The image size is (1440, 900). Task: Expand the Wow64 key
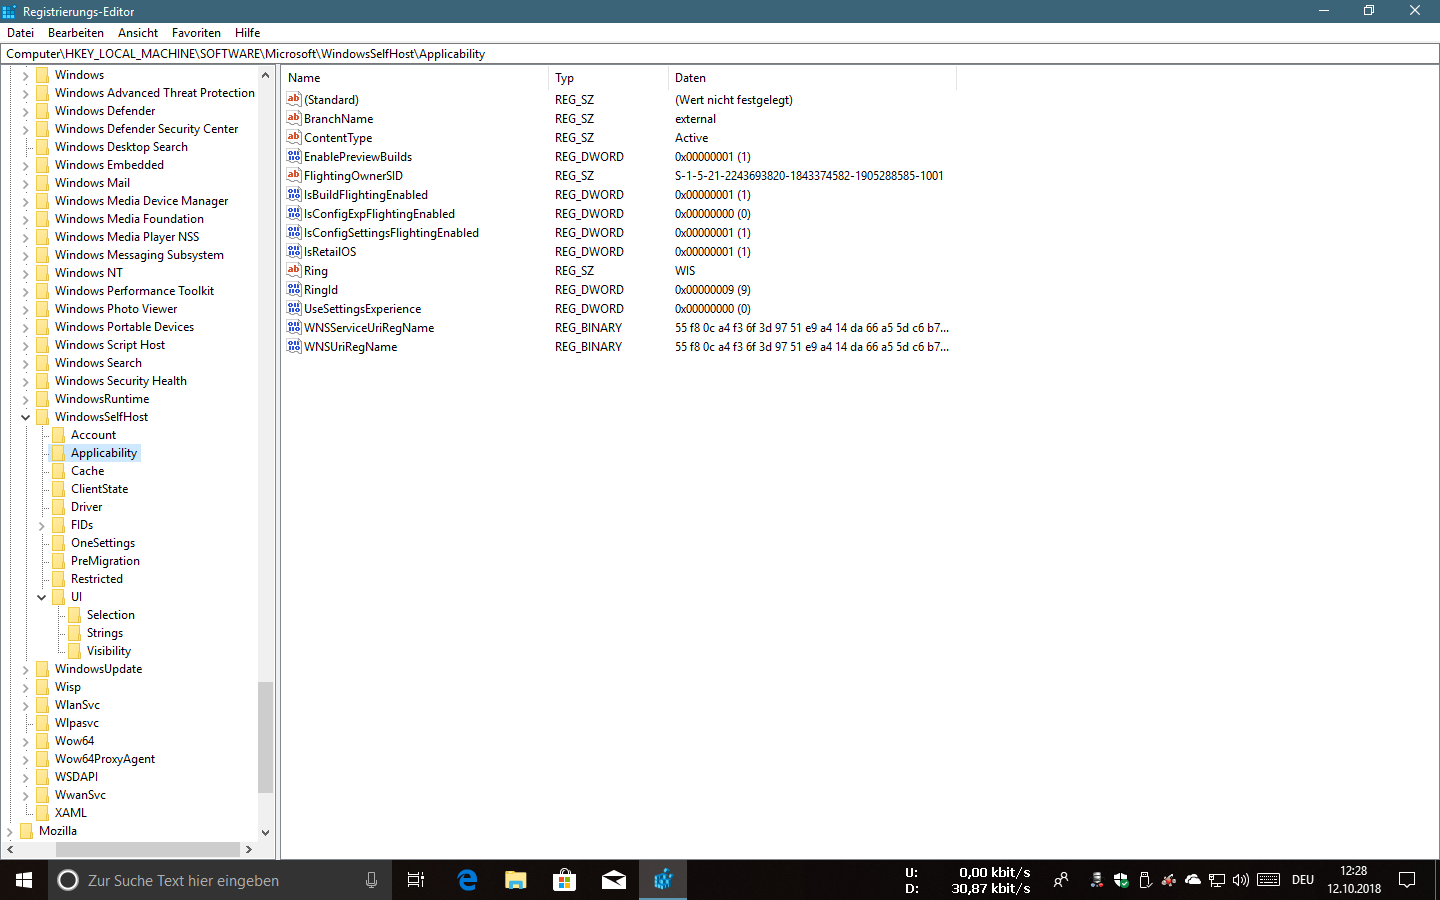(x=25, y=741)
